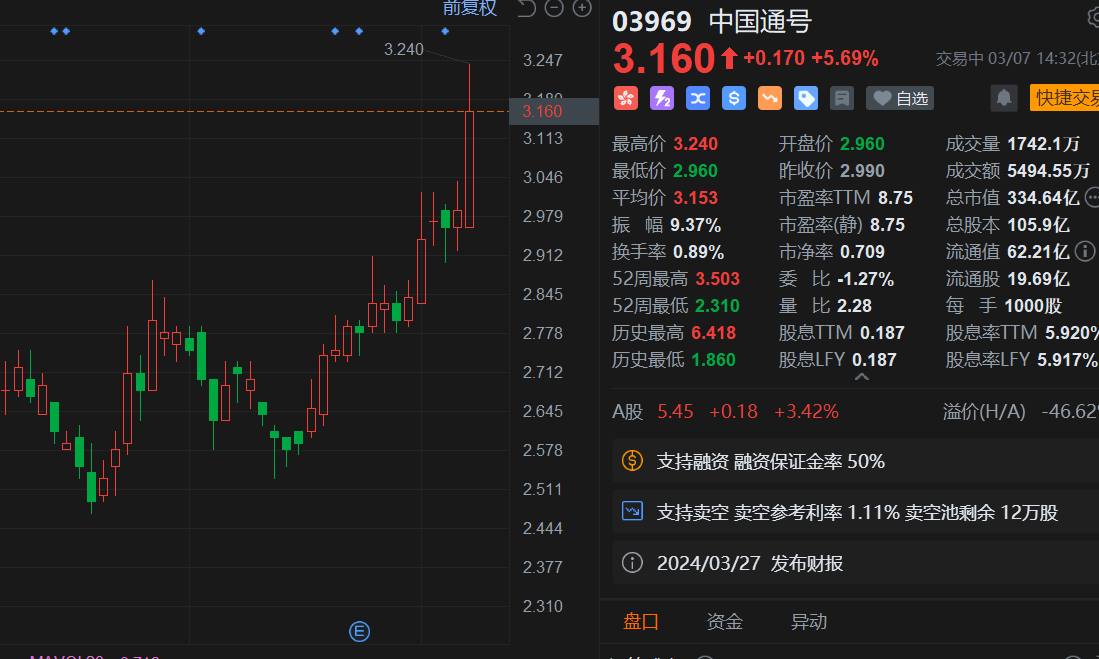Open the 支持融资 融资保证金率 50% row
Image resolution: width=1099 pixels, height=659 pixels.
click(856, 461)
